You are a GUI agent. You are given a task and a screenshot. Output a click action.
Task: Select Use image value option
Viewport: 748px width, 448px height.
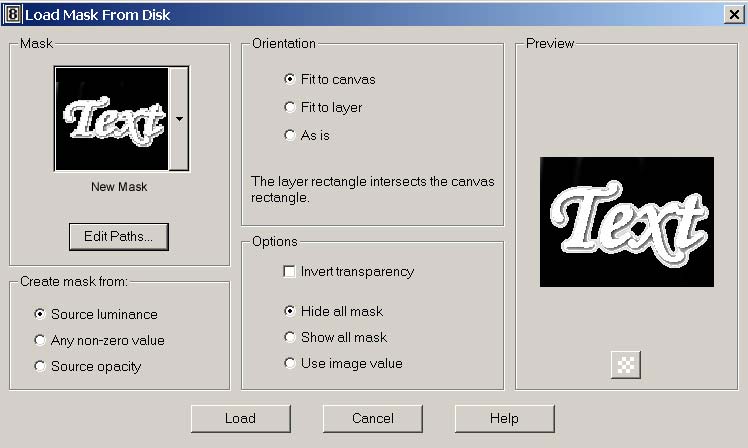[x=290, y=363]
